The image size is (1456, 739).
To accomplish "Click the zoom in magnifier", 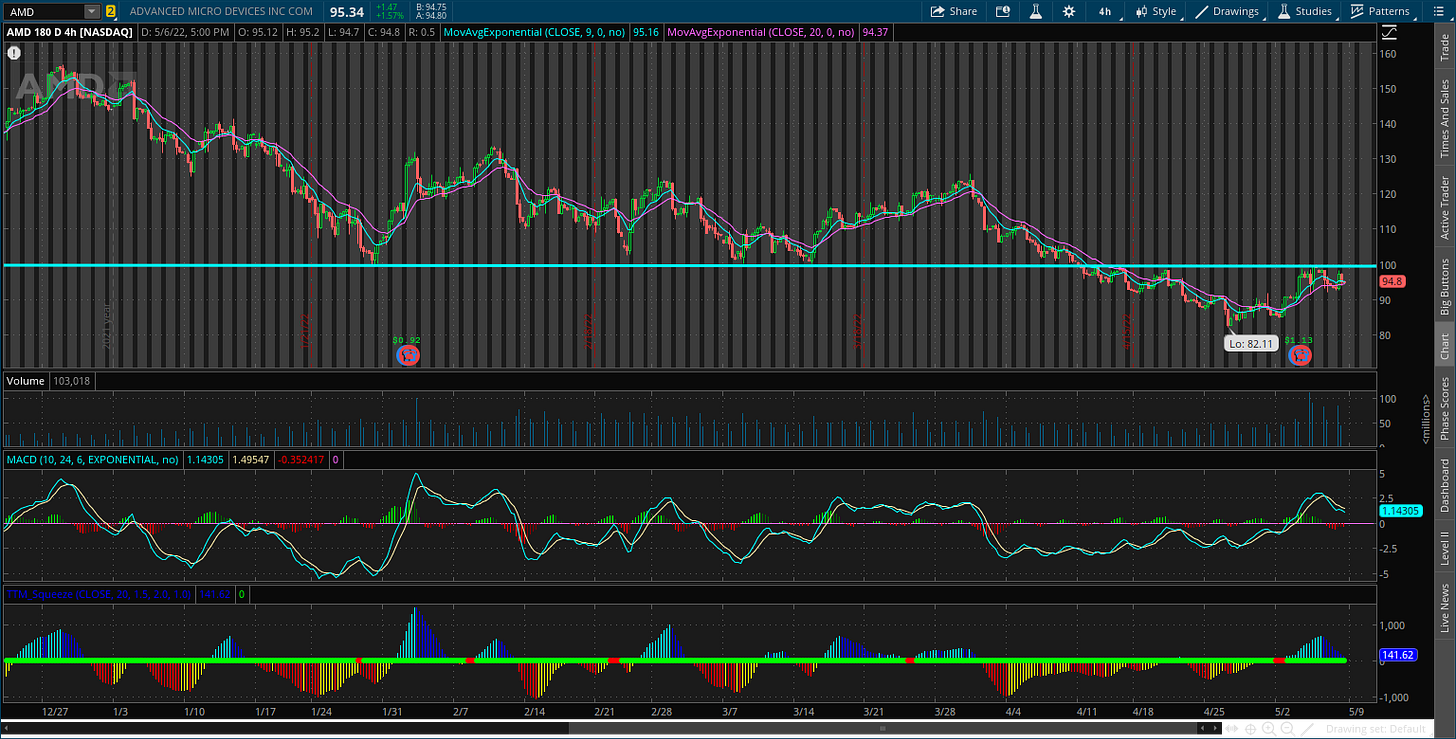I will (1269, 728).
